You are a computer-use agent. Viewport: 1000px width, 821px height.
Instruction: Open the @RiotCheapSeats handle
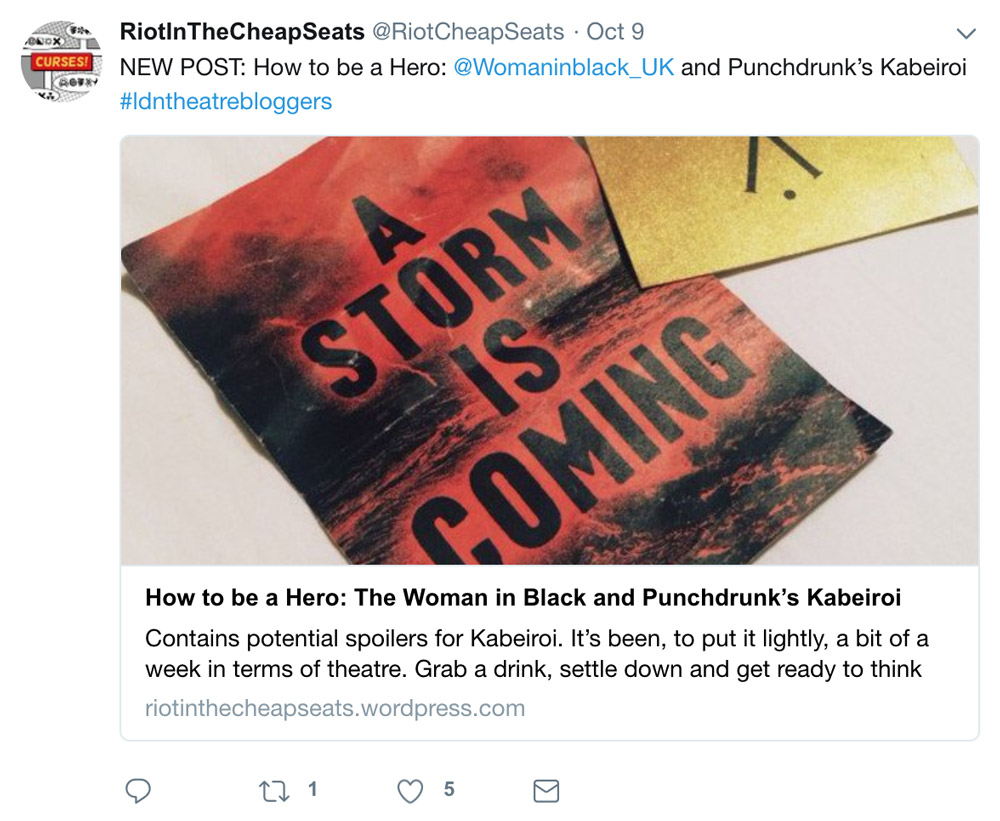tap(467, 31)
